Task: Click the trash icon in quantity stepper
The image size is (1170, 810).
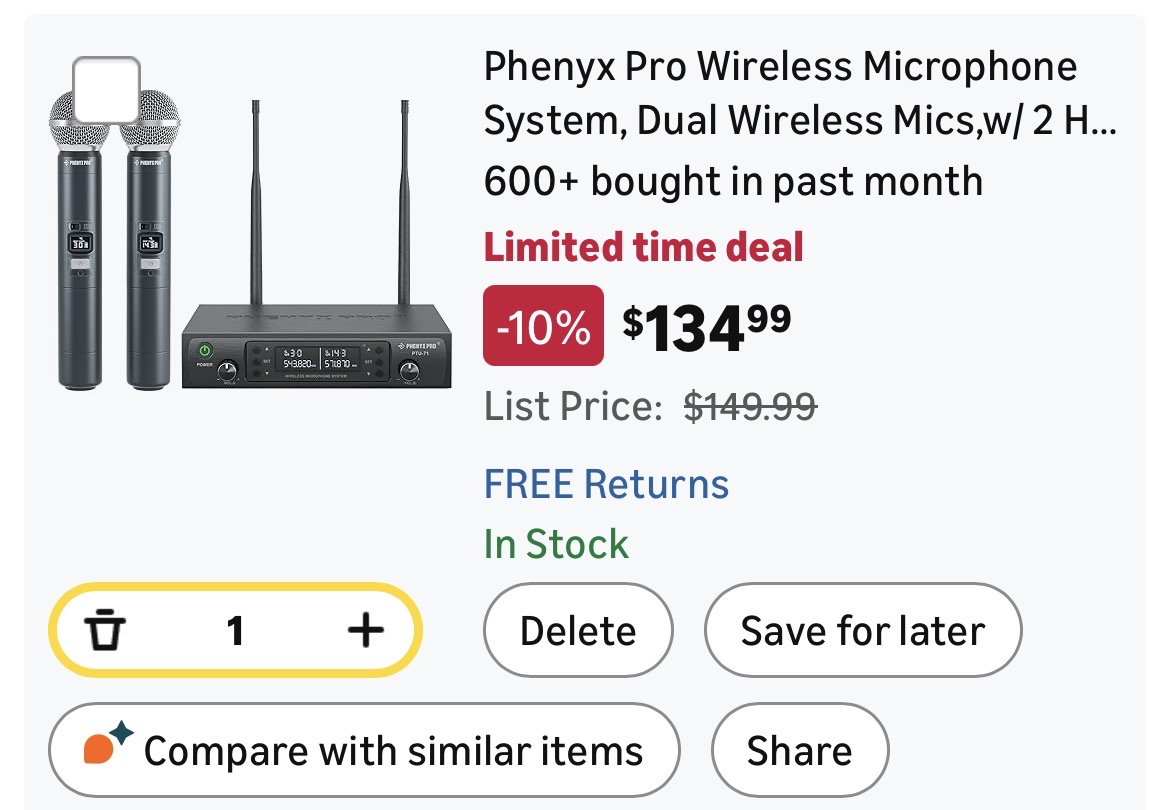Action: [x=104, y=631]
